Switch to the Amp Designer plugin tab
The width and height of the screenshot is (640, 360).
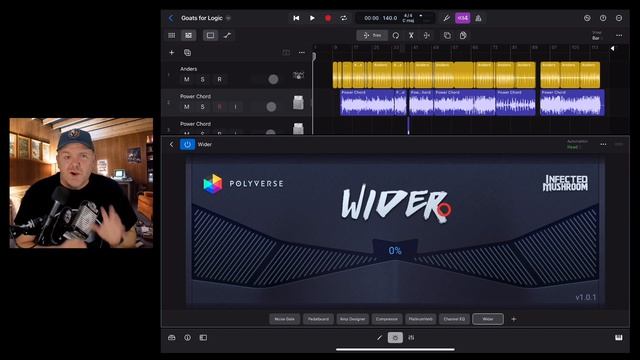(x=353, y=319)
